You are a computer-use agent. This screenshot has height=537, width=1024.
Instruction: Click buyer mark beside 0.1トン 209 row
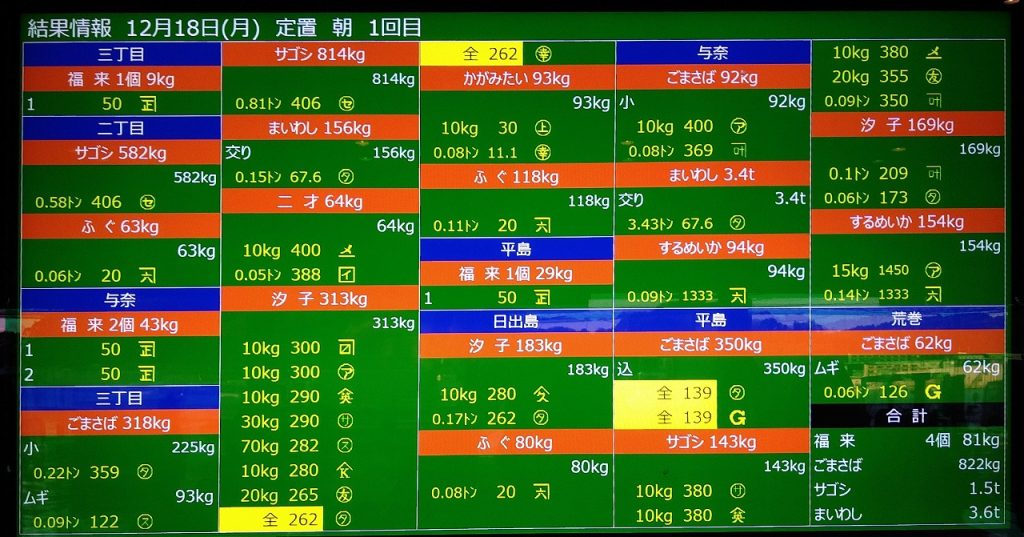[933, 174]
